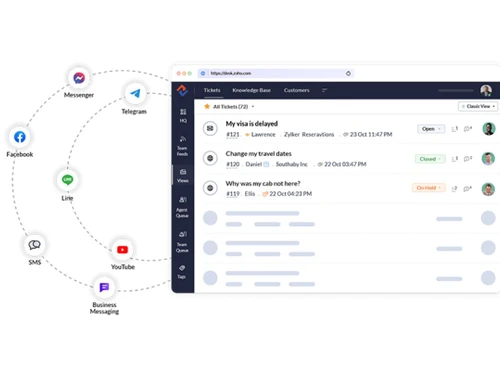The height and width of the screenshot is (375, 500).
Task: Click channel icon for ticket #119
Action: tap(210, 188)
